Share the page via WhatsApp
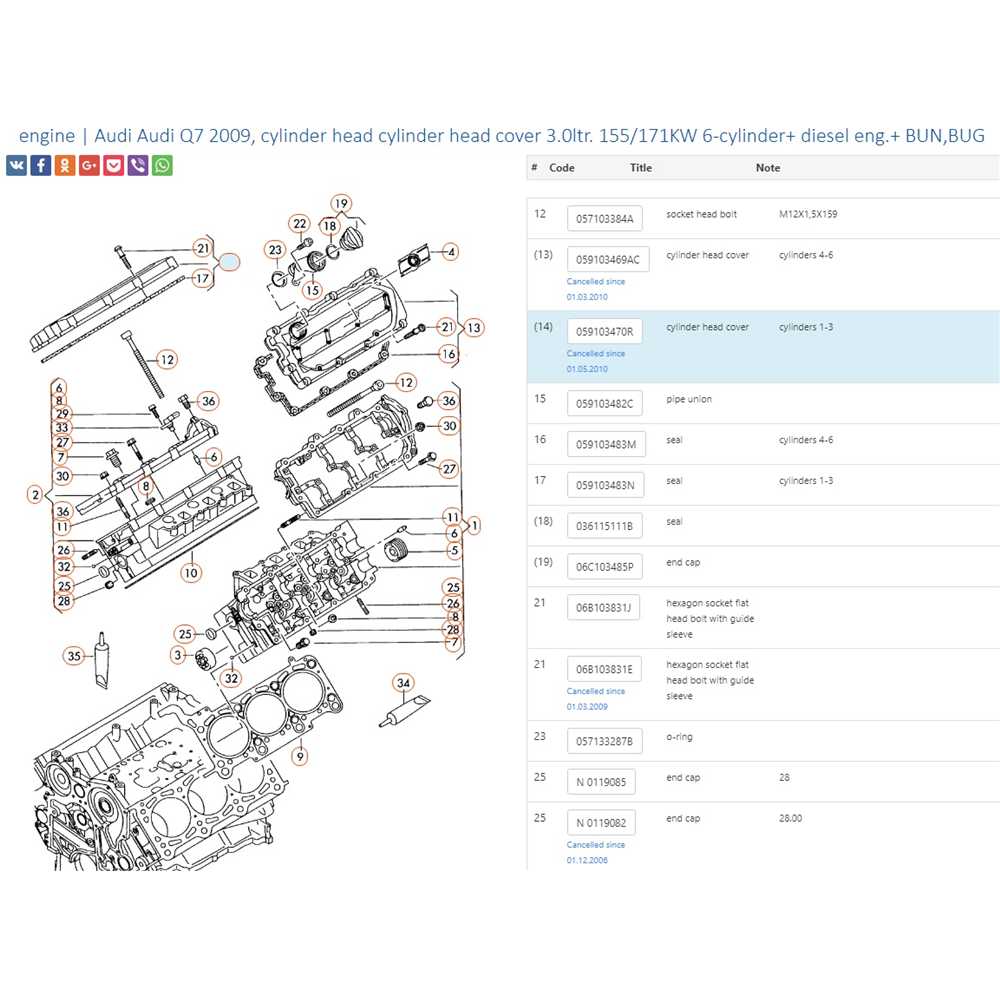Screen dimensions: 1000x1000 tap(162, 166)
